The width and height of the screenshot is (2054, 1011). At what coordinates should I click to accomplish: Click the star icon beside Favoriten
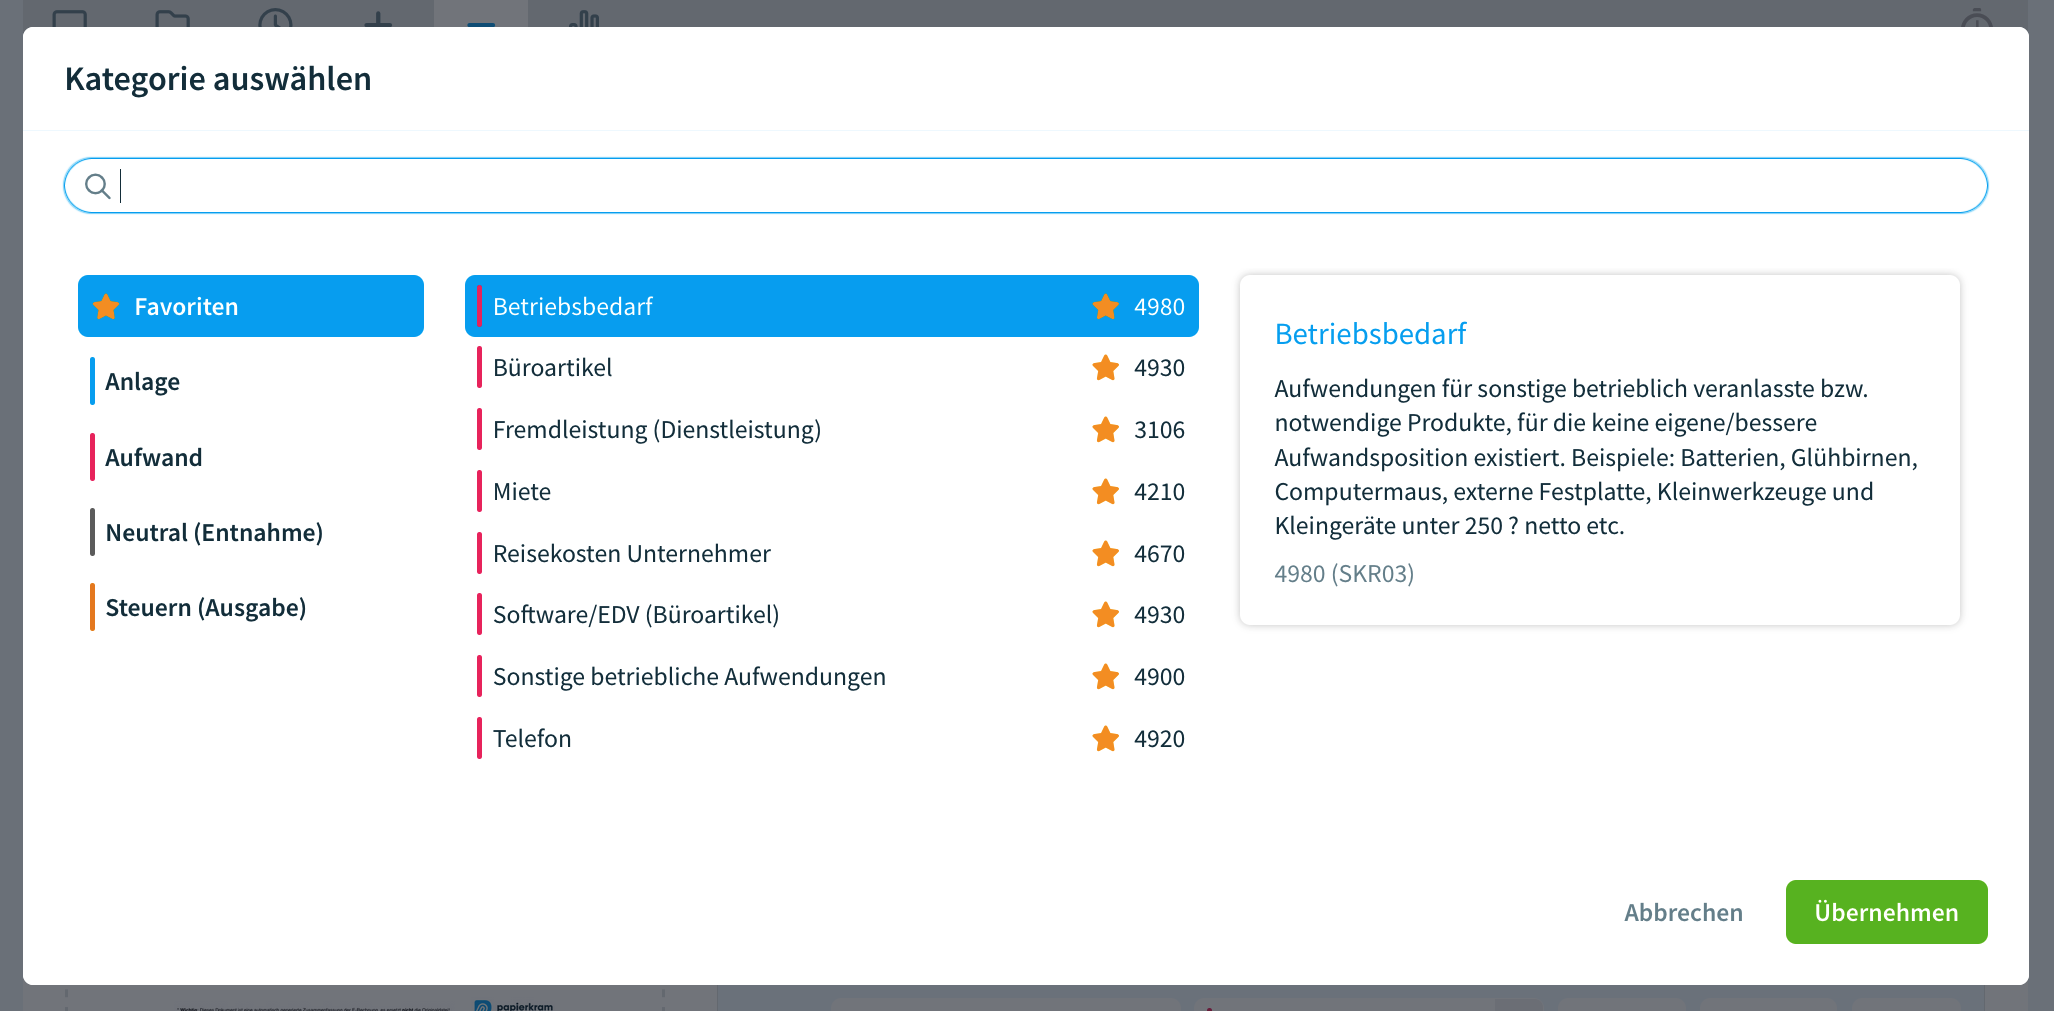point(104,306)
